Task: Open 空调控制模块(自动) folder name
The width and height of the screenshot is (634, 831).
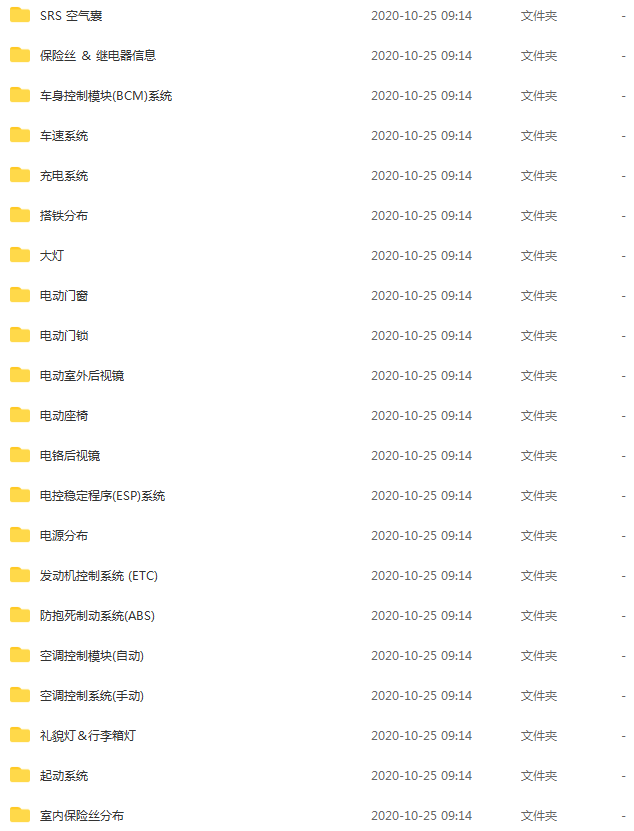Action: click(x=92, y=656)
